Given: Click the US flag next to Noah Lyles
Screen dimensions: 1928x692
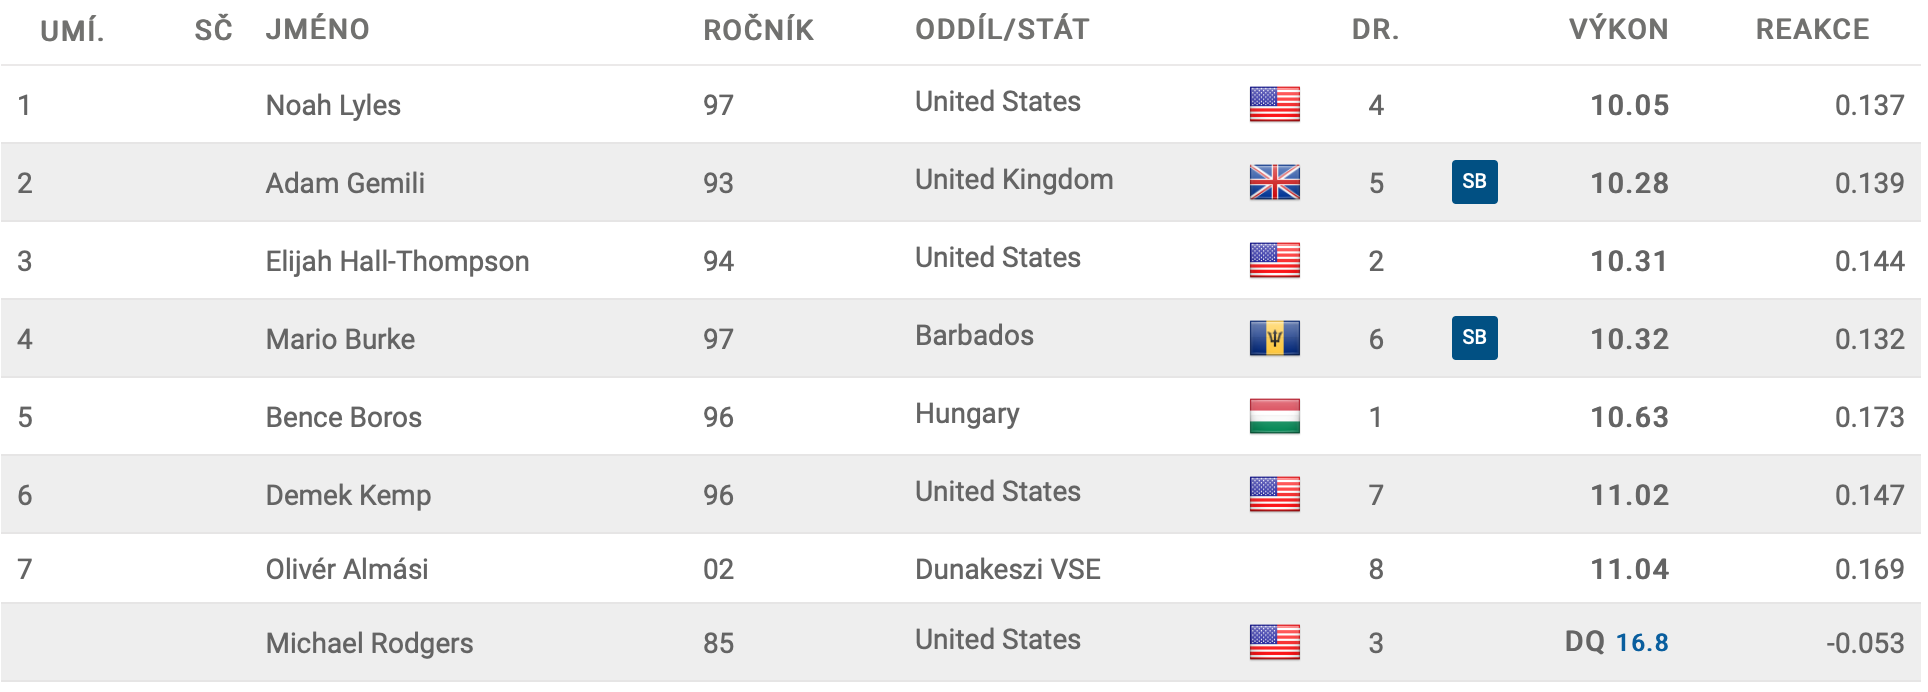Looking at the screenshot, I should click(x=1274, y=104).
